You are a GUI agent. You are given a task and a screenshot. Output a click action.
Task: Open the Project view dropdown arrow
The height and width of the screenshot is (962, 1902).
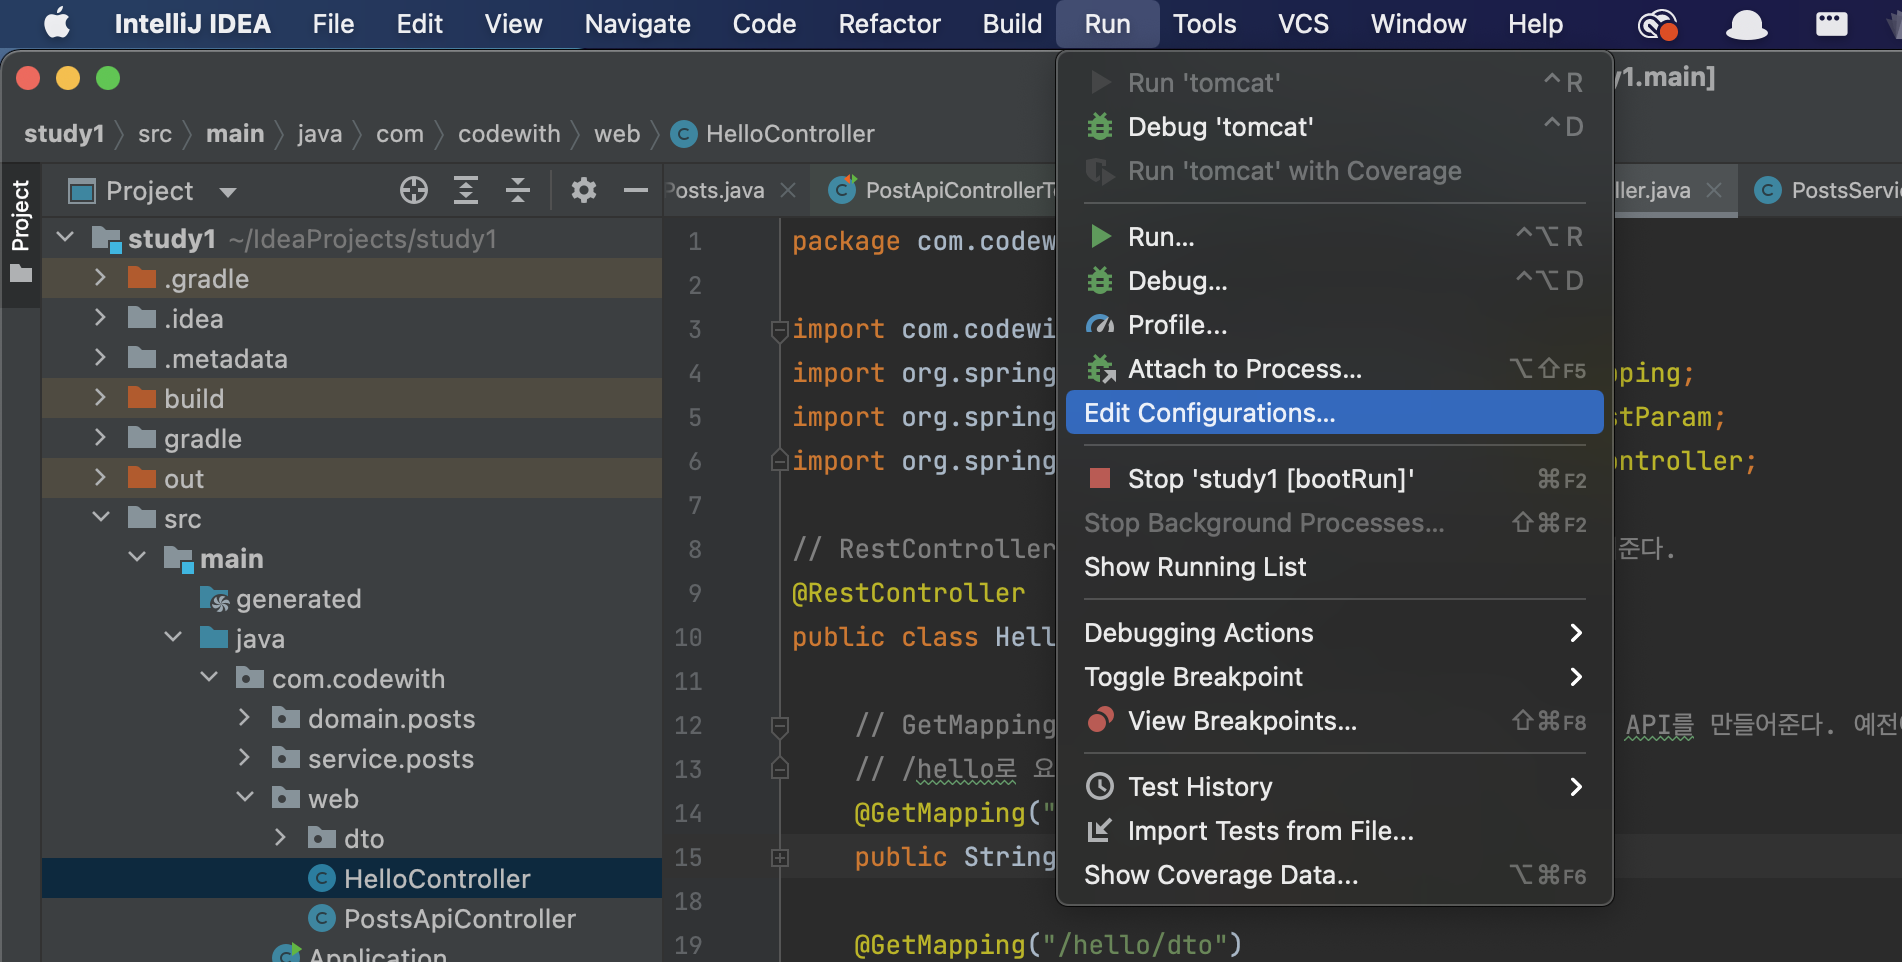click(228, 191)
